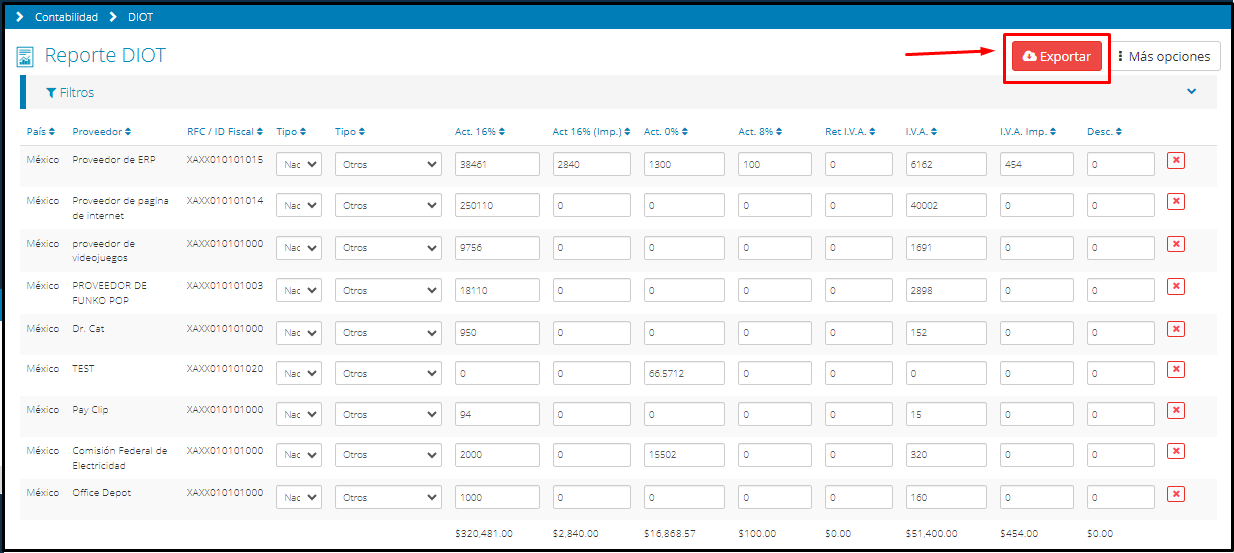Screen dimensions: 1234x553
Task: Sort by the RFC / ID Fiscal column
Action: (x=224, y=132)
